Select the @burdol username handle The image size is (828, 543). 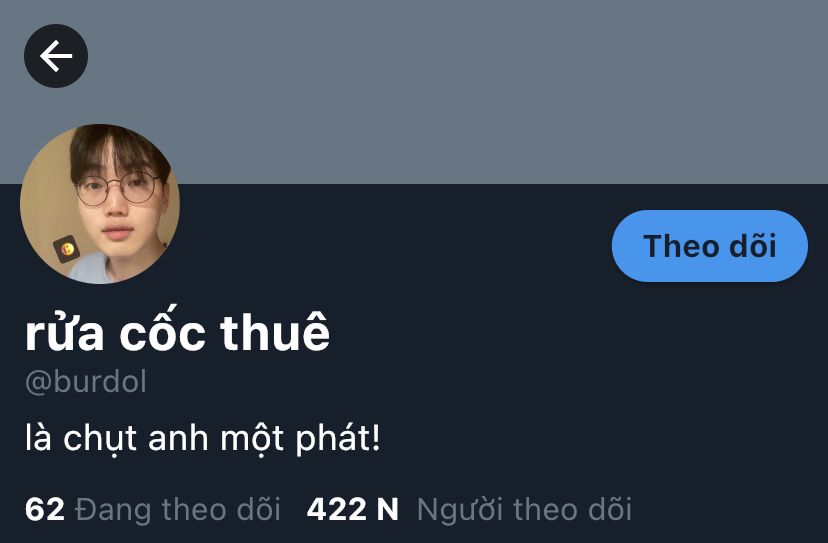click(86, 381)
